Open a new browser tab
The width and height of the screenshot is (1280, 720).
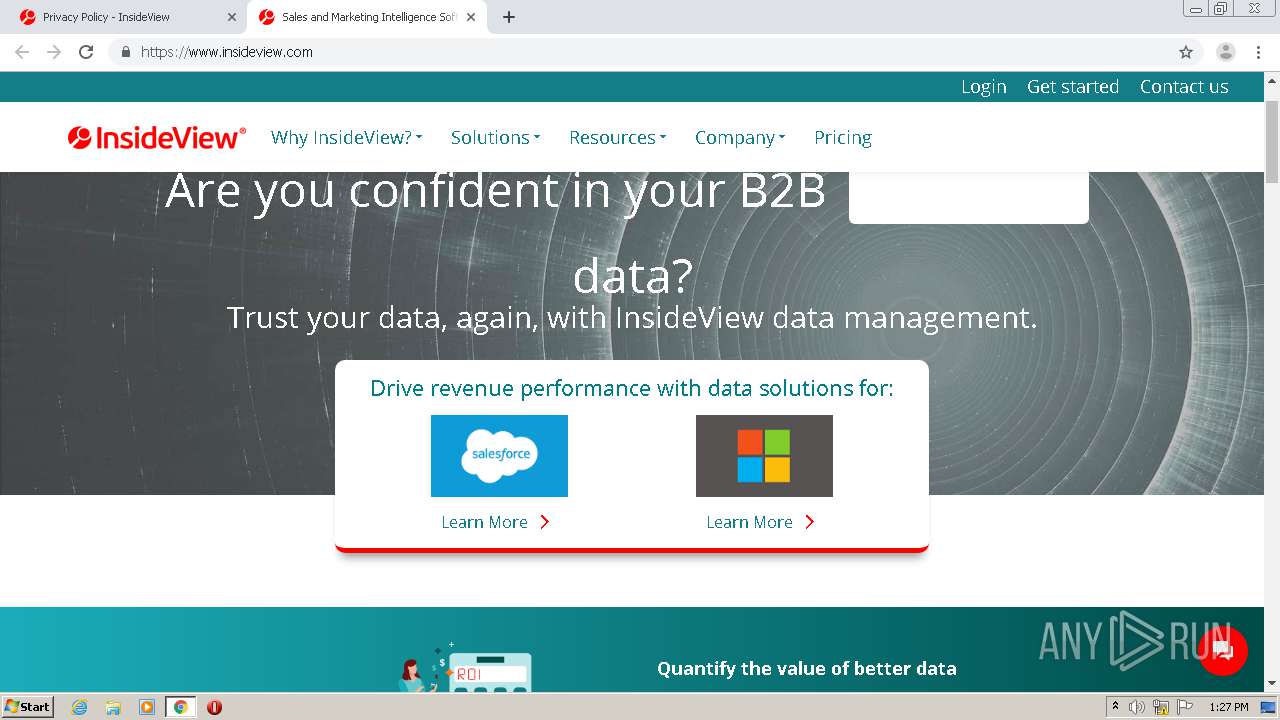(x=508, y=17)
